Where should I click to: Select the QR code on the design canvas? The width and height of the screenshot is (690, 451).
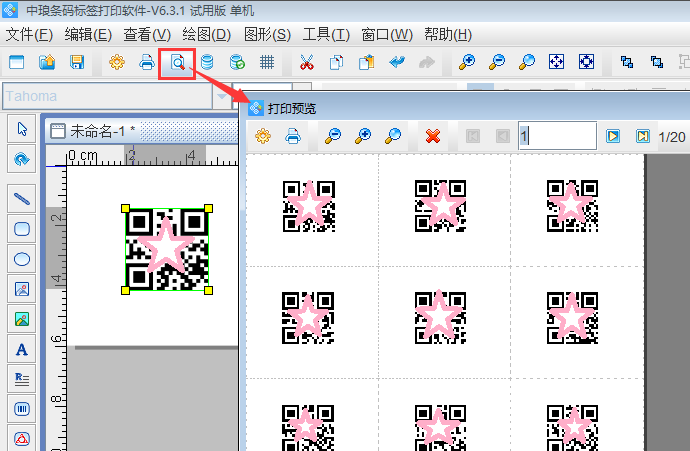click(167, 249)
